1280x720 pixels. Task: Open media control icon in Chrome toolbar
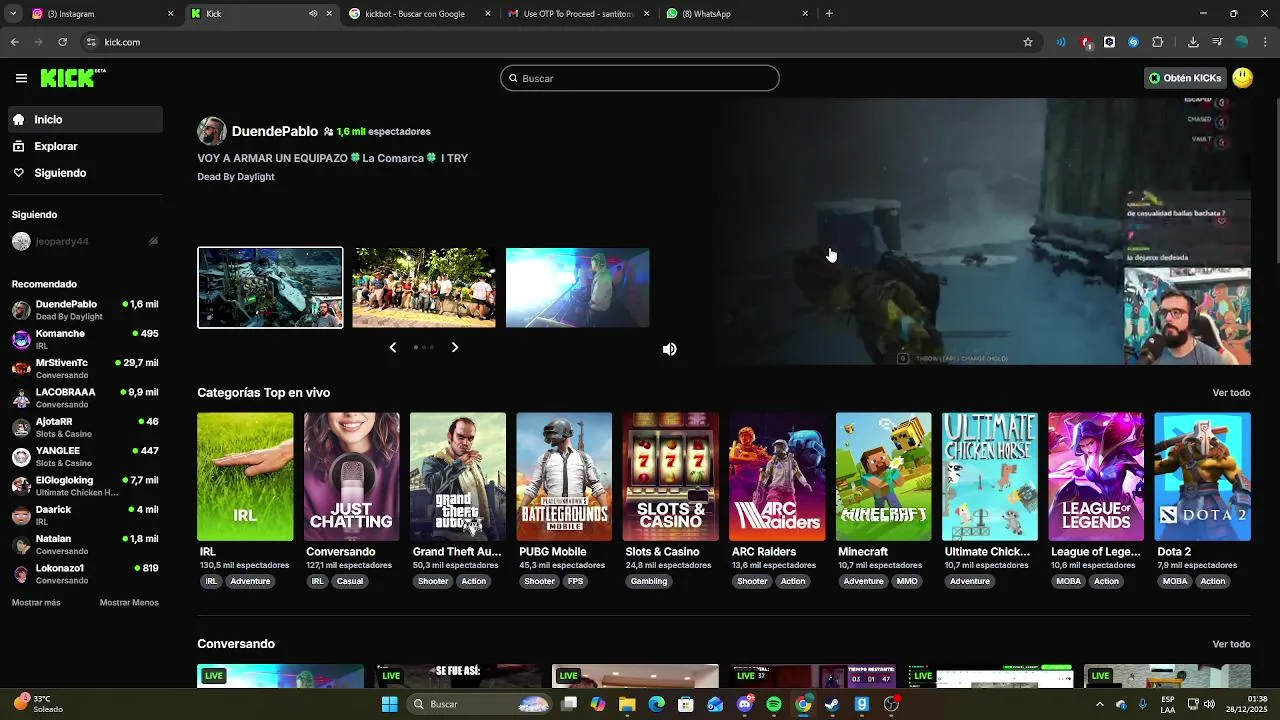[1217, 42]
